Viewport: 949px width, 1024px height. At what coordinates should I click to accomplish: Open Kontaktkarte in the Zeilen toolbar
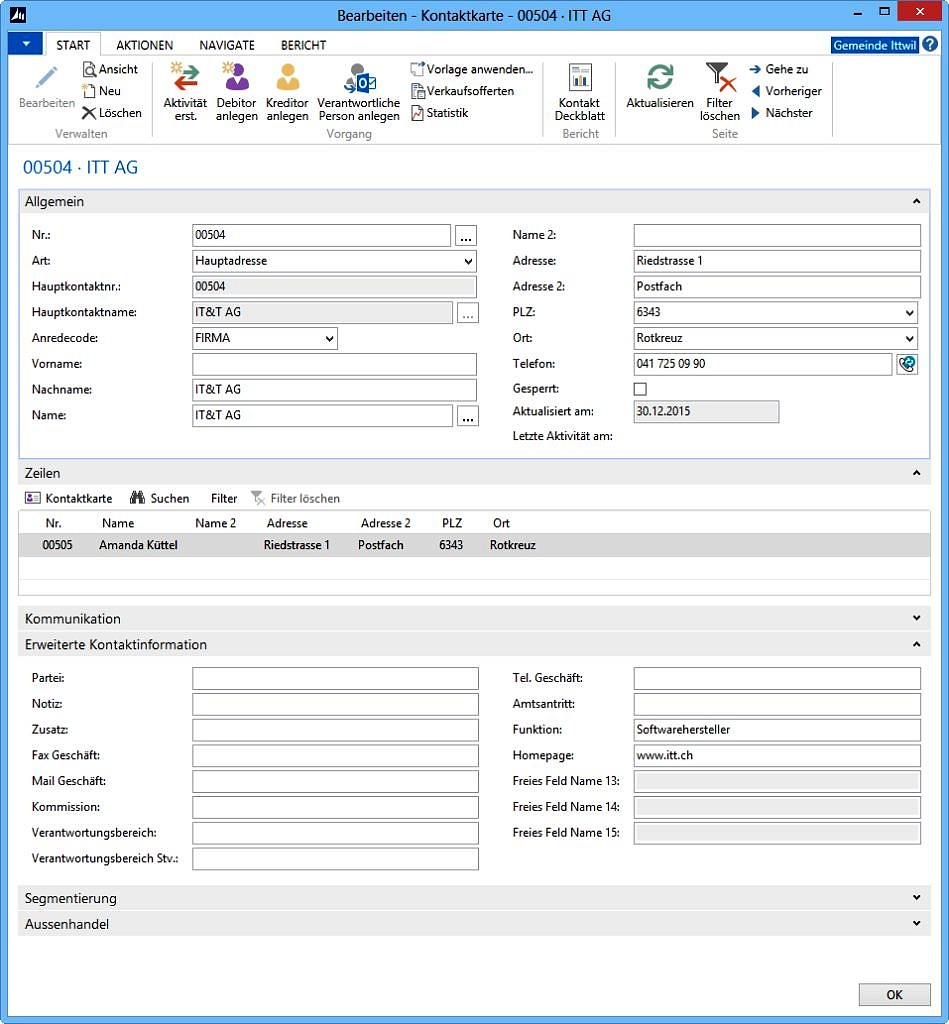pyautogui.click(x=69, y=498)
